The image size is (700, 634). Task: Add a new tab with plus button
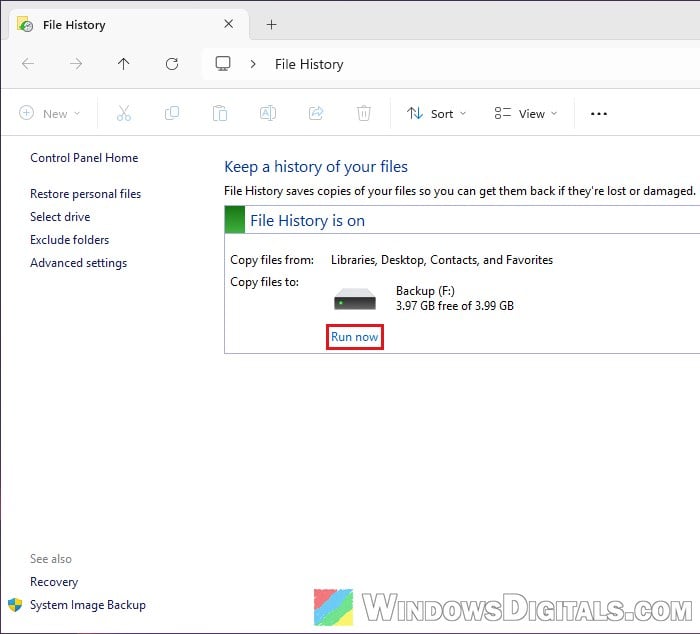[x=271, y=25]
